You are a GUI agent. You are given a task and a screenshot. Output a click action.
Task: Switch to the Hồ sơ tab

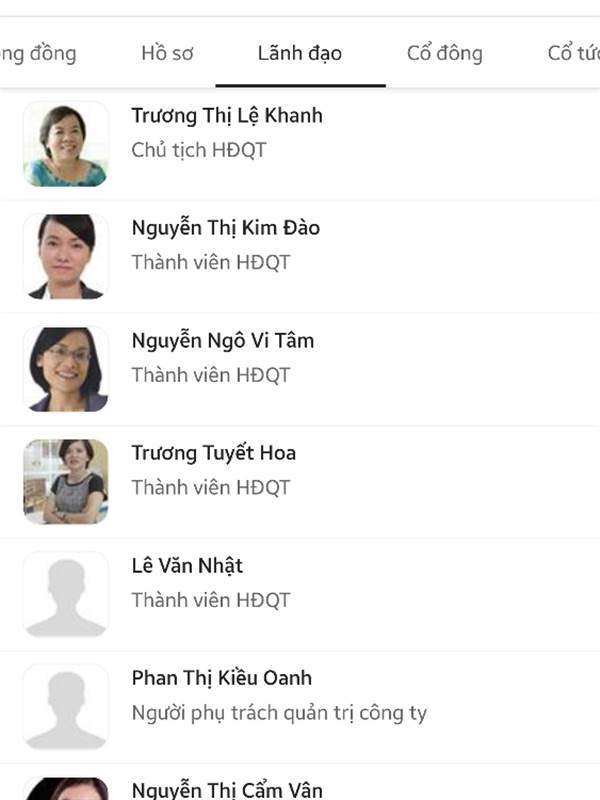(167, 53)
